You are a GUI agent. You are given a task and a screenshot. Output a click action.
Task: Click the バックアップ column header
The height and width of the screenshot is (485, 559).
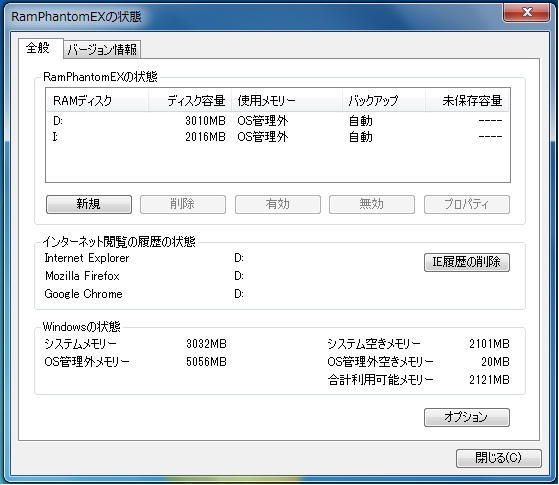coord(384,101)
